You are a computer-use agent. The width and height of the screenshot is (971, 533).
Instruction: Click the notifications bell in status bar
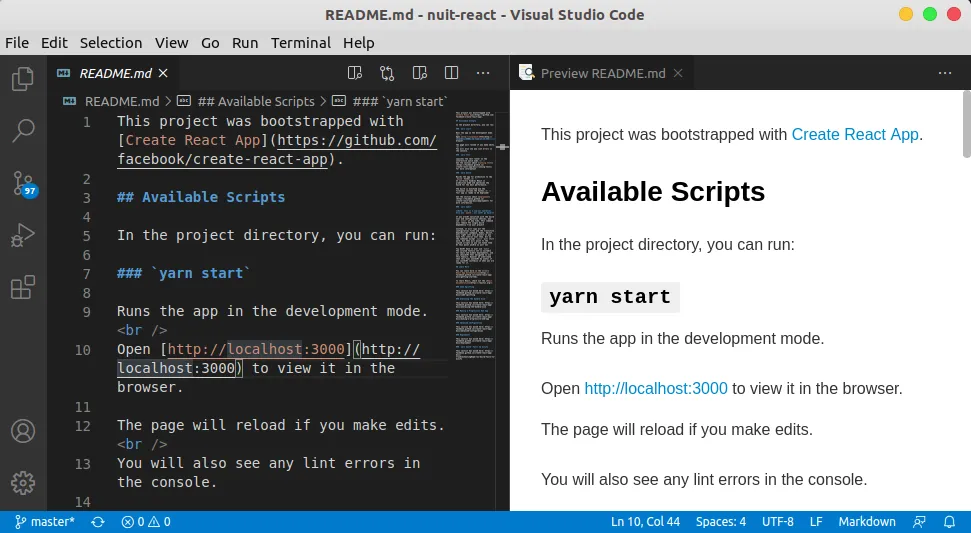[x=950, y=522]
